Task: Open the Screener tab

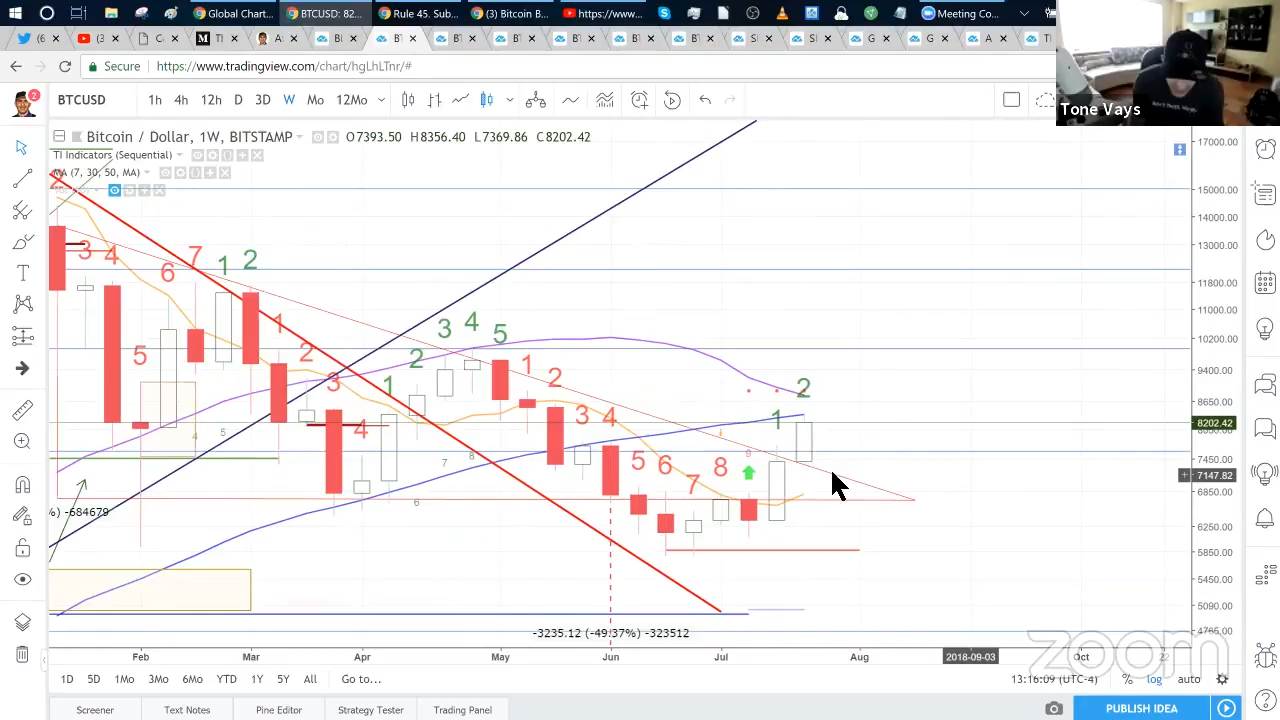Action: (x=95, y=710)
